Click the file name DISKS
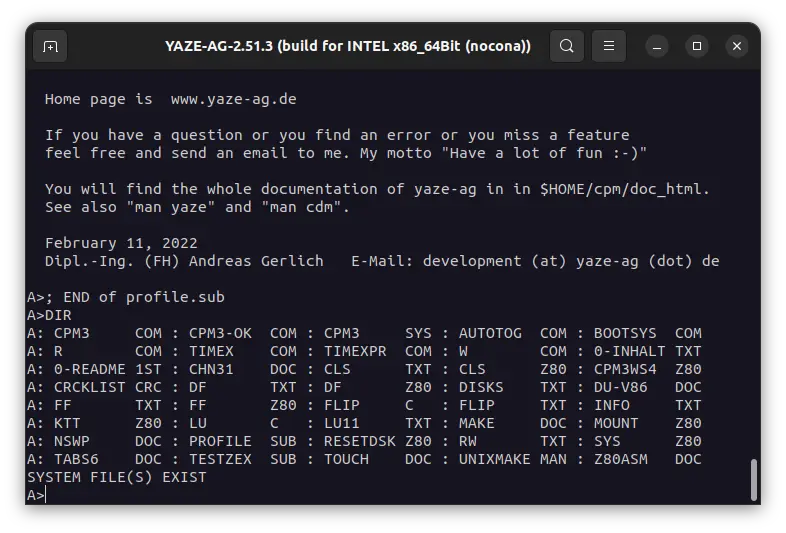Image resolution: width=786 pixels, height=533 pixels. point(481,388)
